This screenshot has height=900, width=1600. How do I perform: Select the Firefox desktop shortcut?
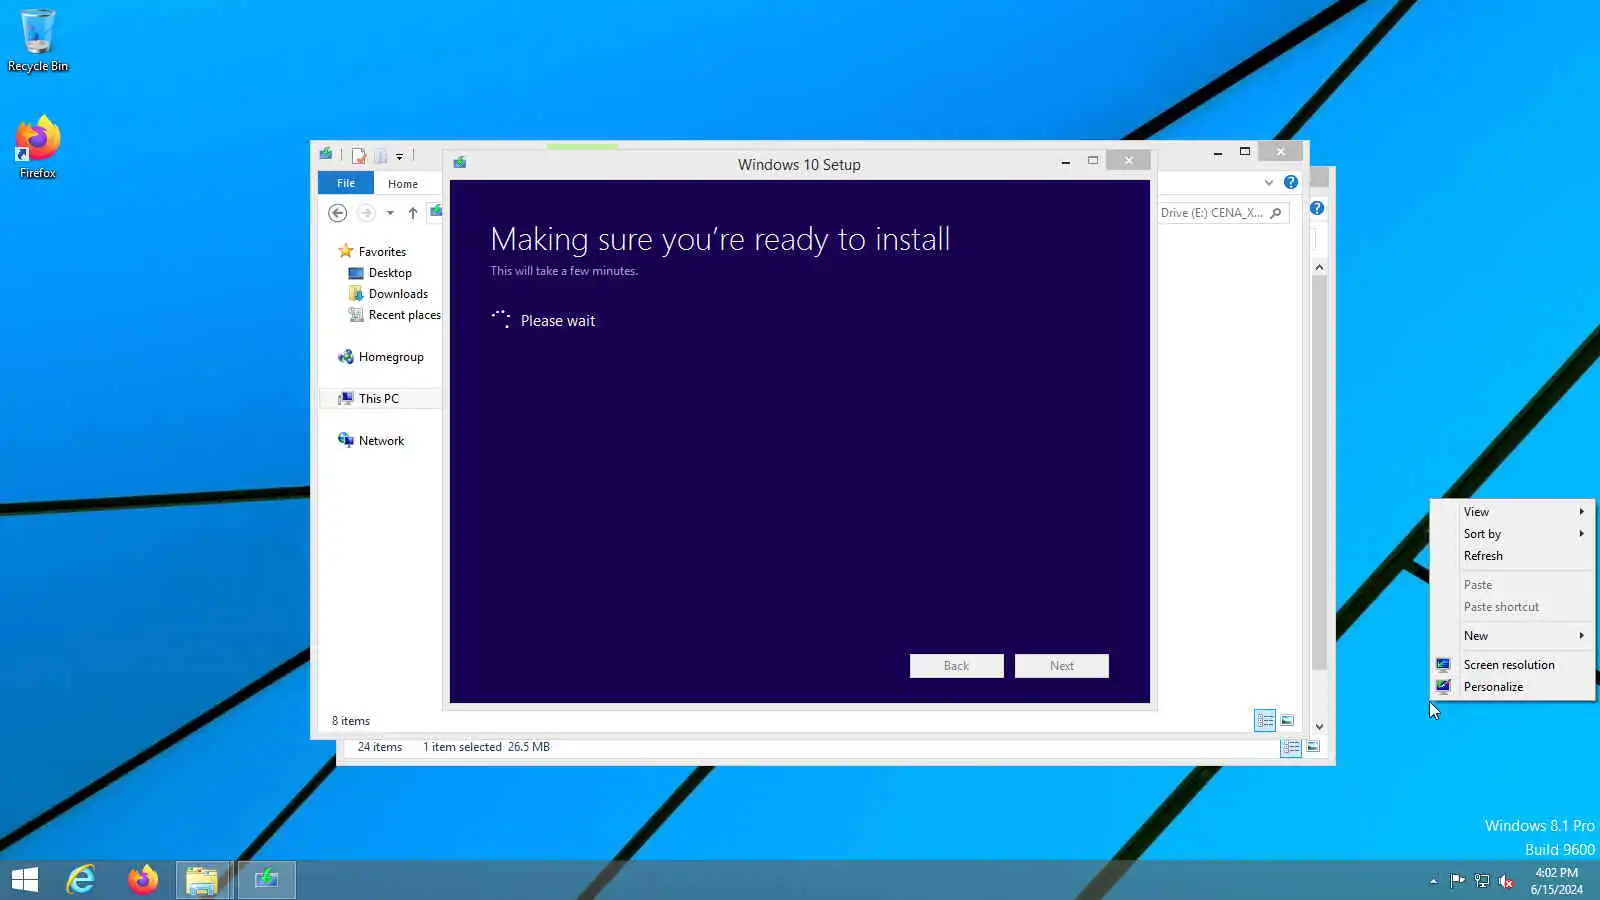point(38,147)
